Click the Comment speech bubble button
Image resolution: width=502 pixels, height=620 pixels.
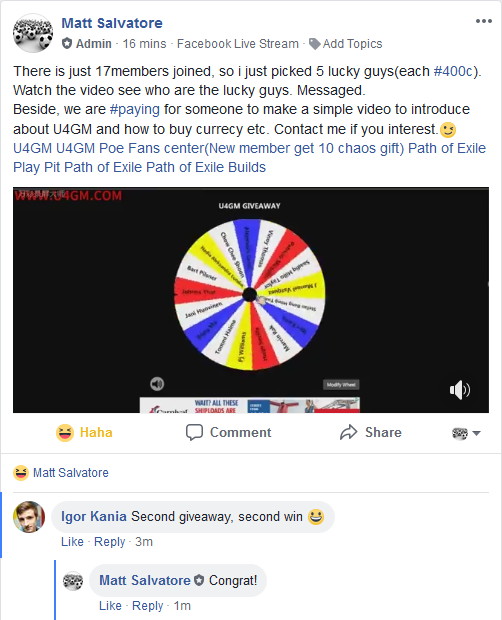(229, 433)
